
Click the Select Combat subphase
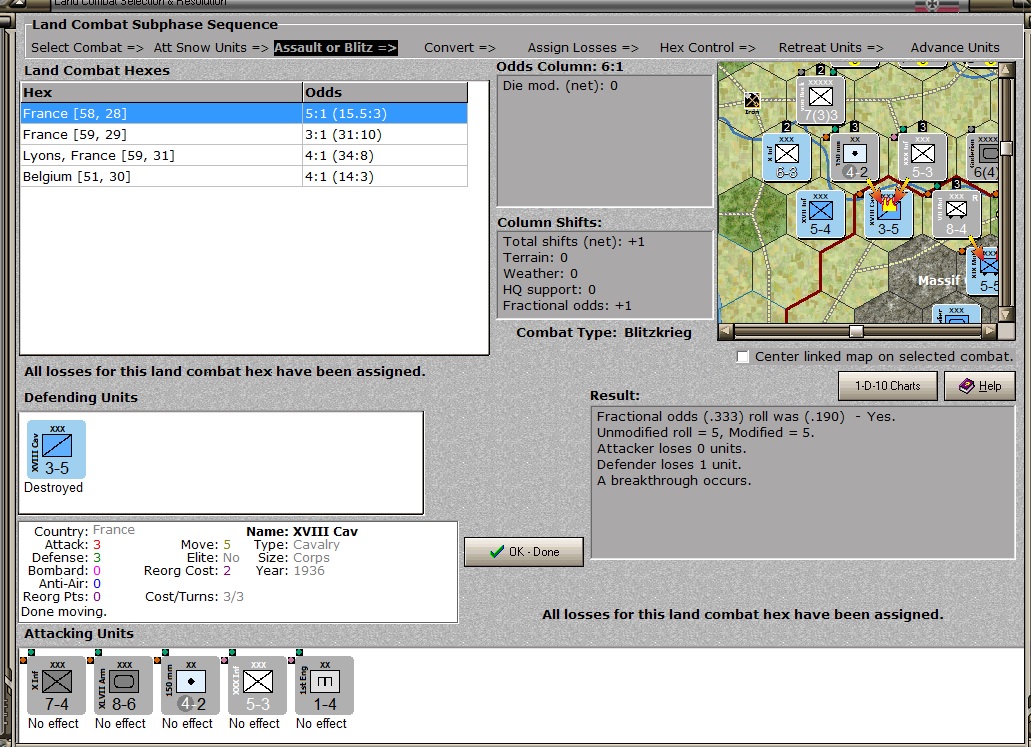coord(87,47)
